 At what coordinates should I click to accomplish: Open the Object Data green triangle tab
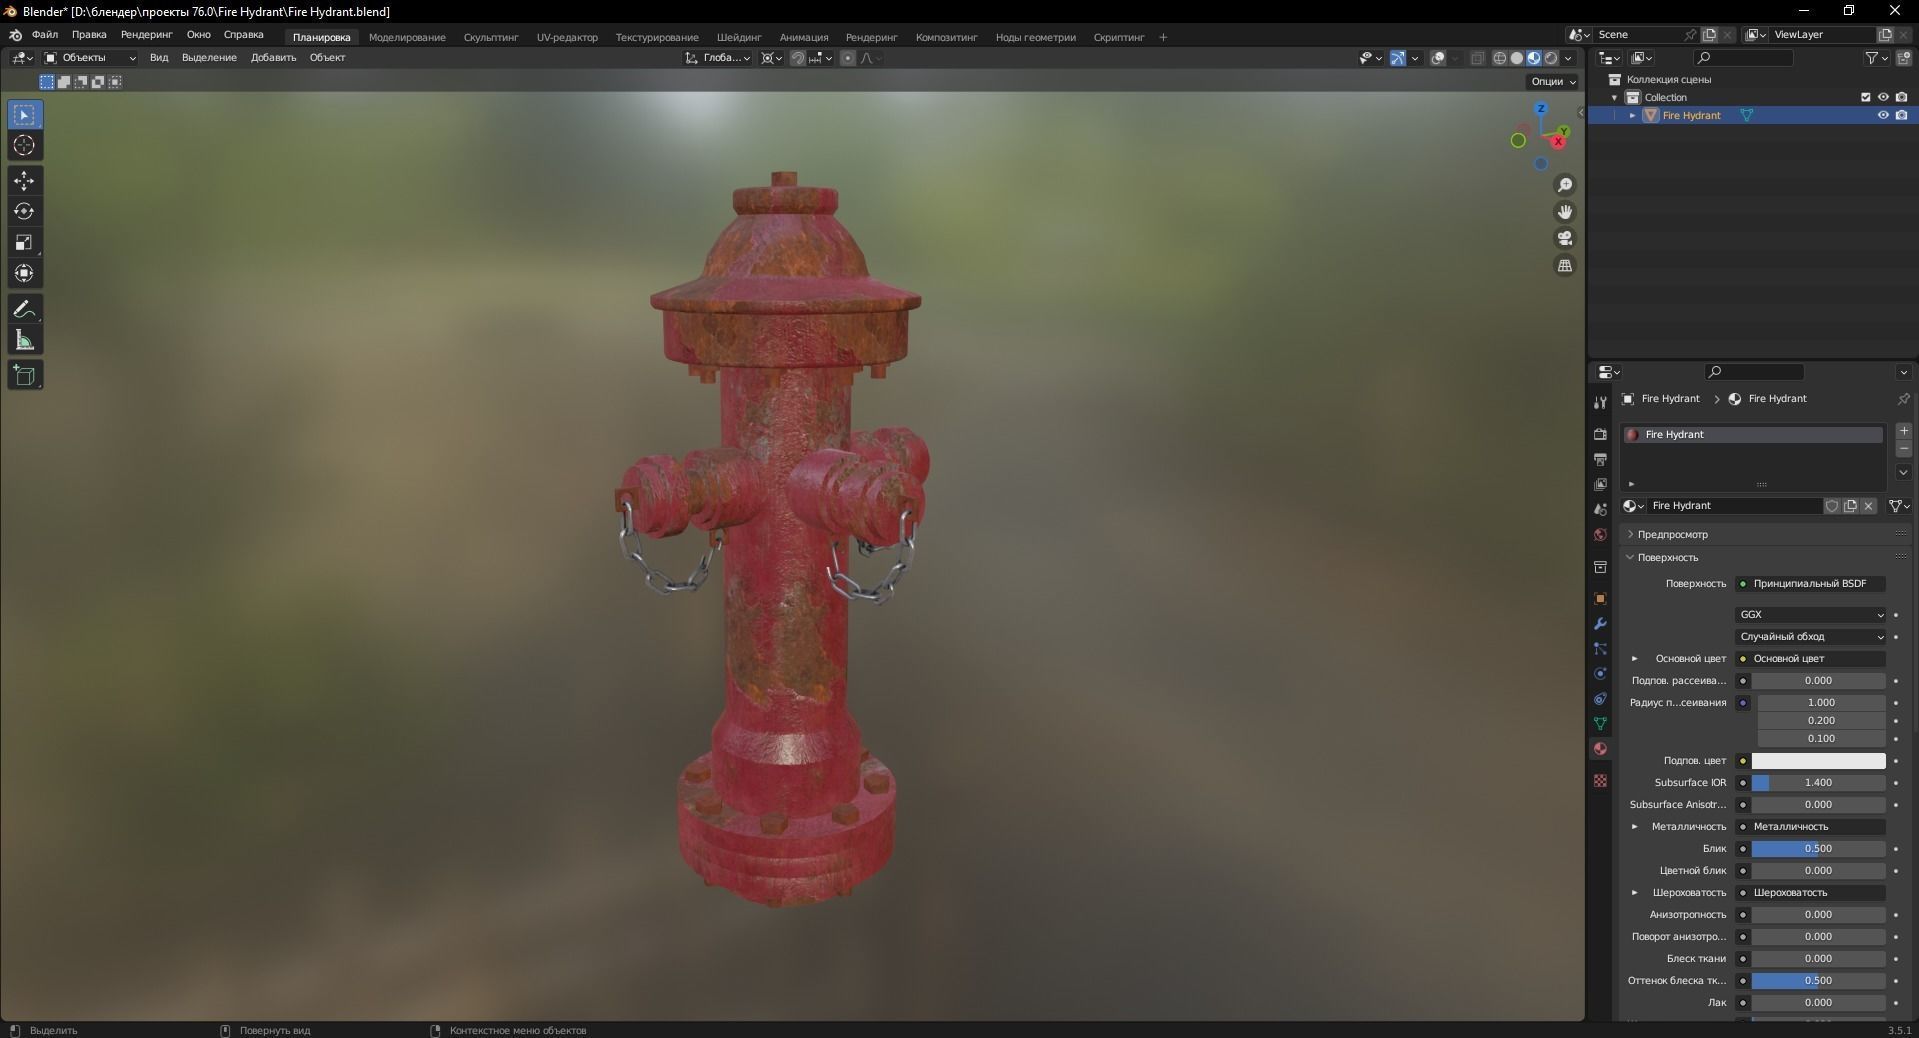coord(1600,723)
